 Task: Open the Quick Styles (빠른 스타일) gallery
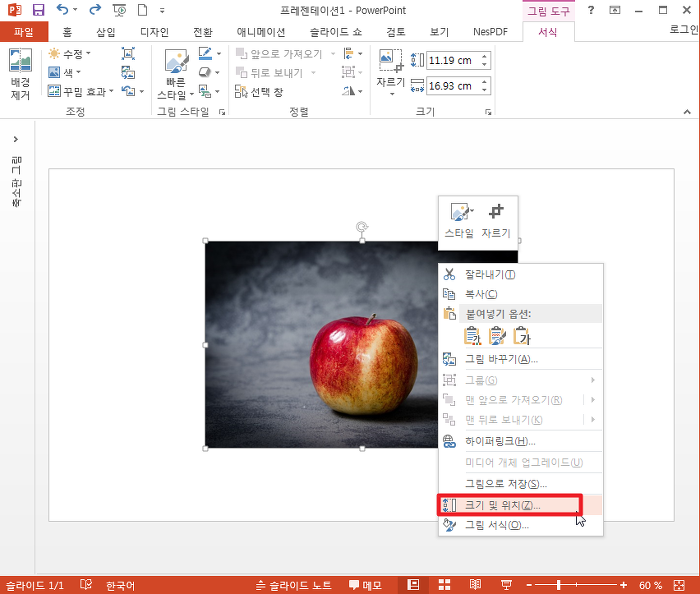(x=176, y=74)
